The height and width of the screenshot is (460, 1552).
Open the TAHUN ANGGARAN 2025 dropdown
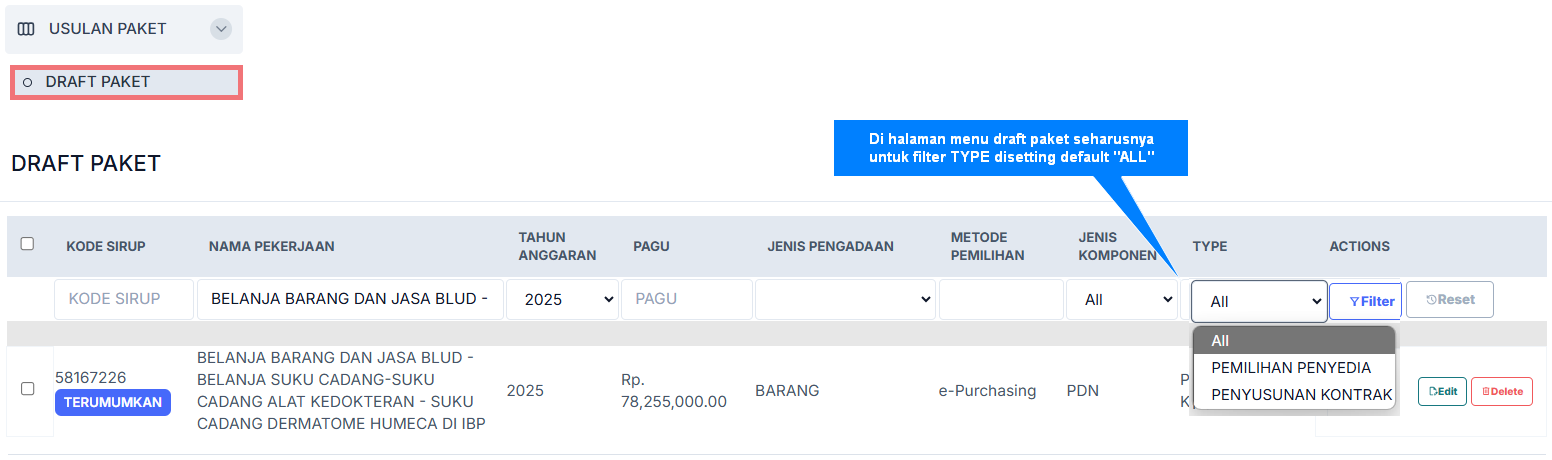pos(561,299)
